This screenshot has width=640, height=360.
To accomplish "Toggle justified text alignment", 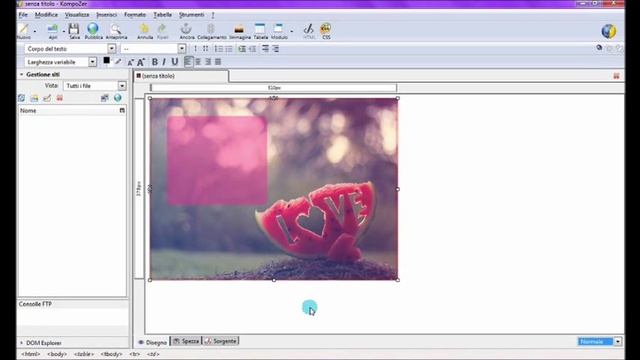I will [218, 62].
